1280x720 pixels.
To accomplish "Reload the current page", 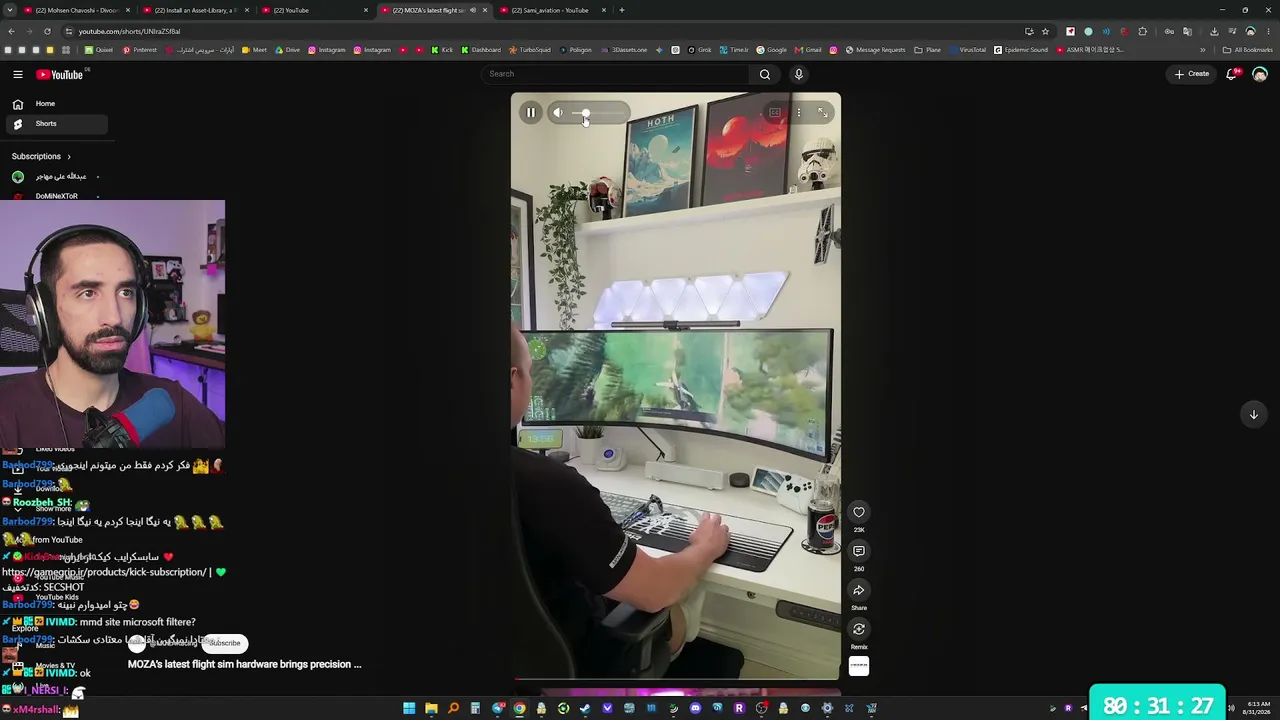I will (x=47, y=31).
